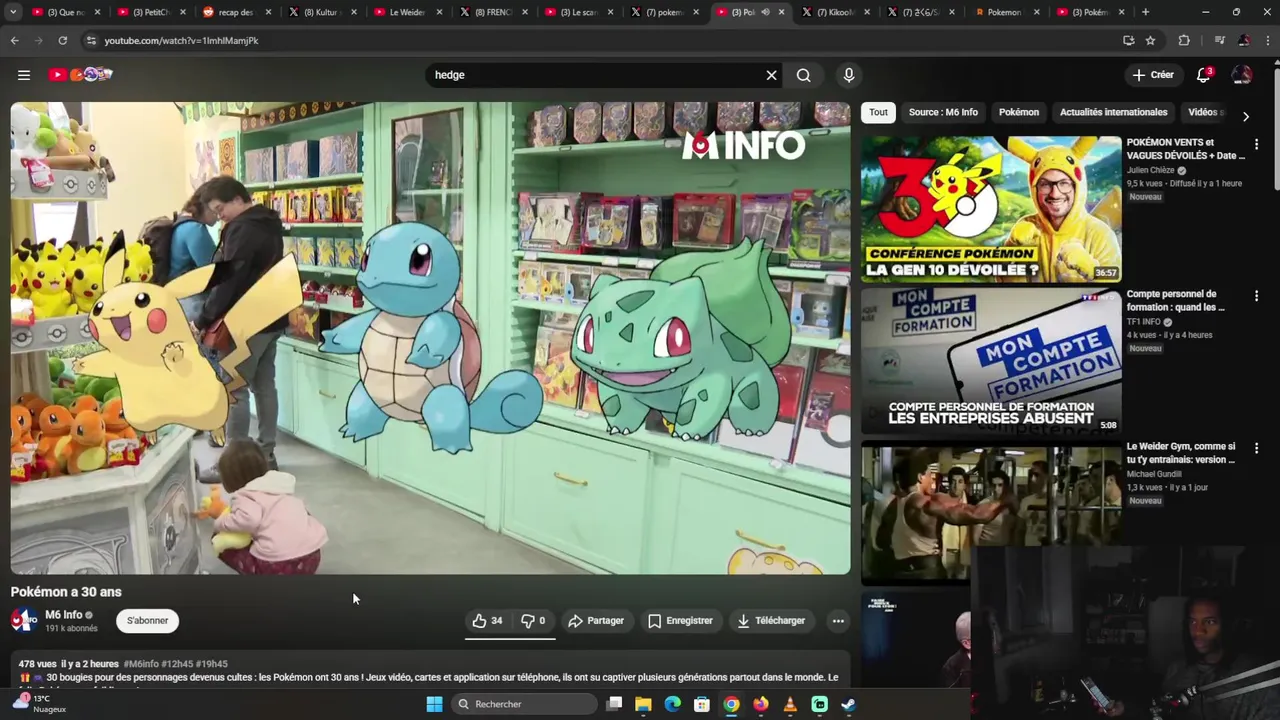Click the #M6info hashtag link
The height and width of the screenshot is (720, 1280).
[140, 664]
